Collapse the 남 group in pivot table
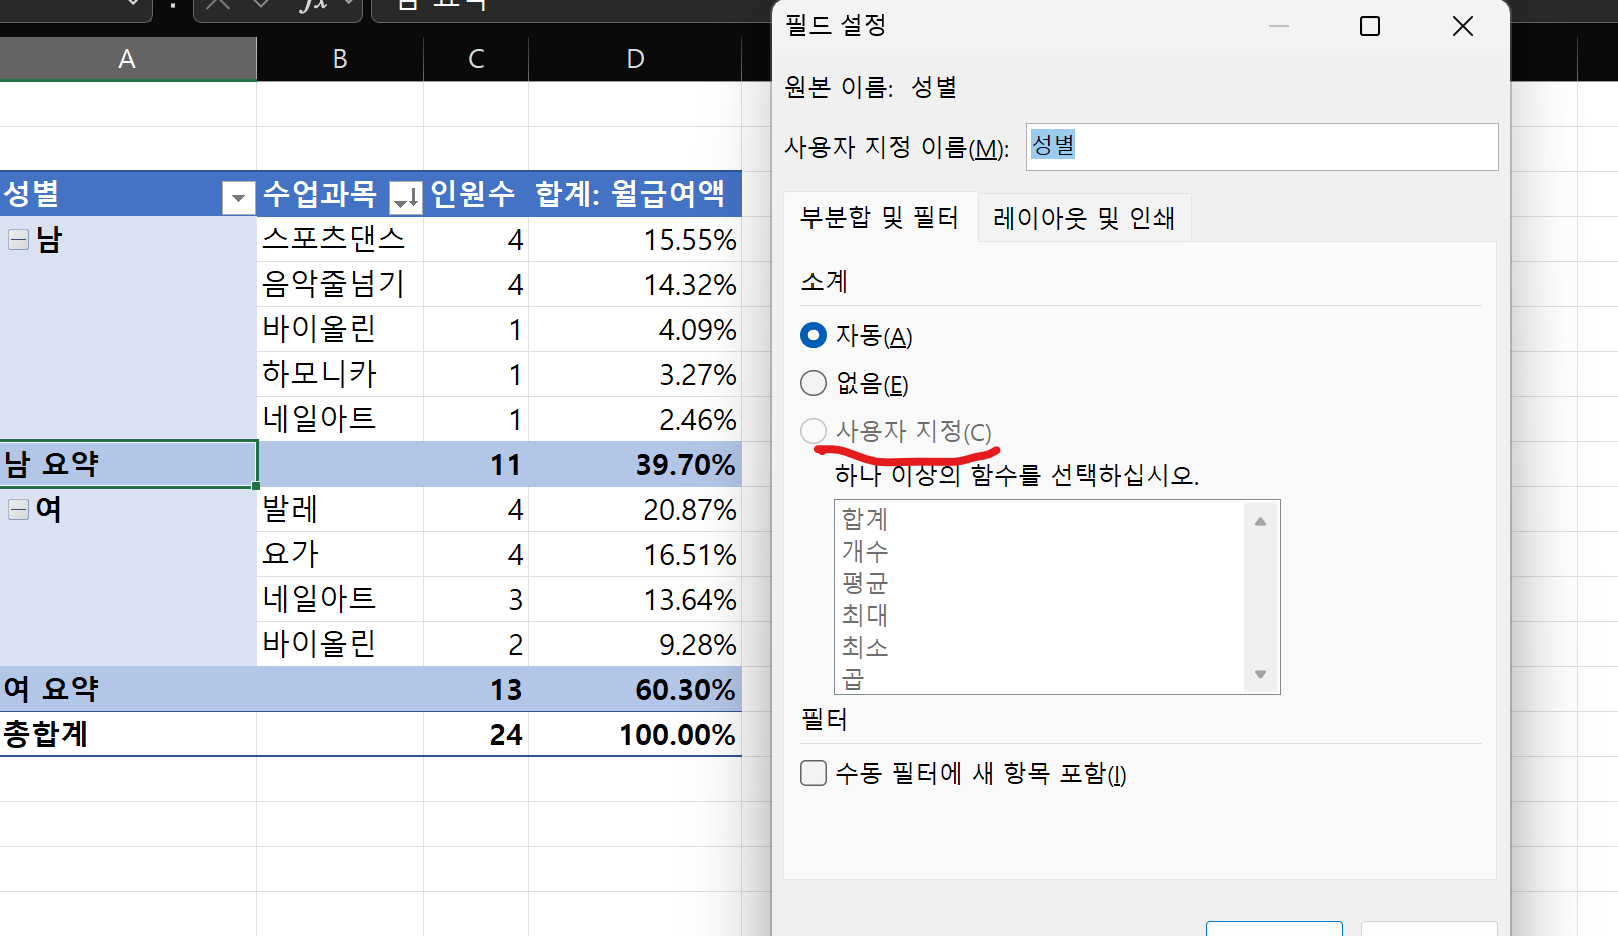1618x936 pixels. pyautogui.click(x=18, y=239)
